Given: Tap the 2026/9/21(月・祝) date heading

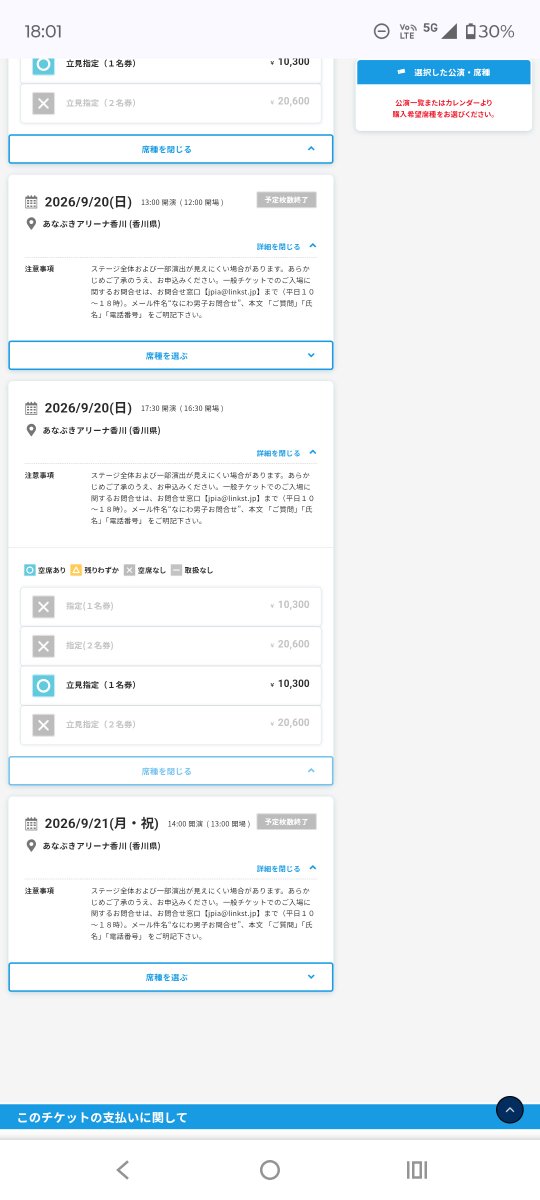Looking at the screenshot, I should 101,824.
